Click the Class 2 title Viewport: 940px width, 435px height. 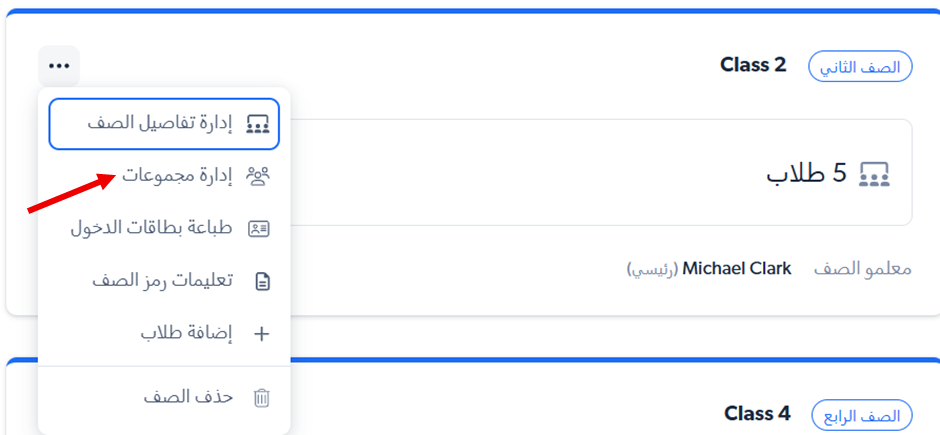click(x=753, y=65)
